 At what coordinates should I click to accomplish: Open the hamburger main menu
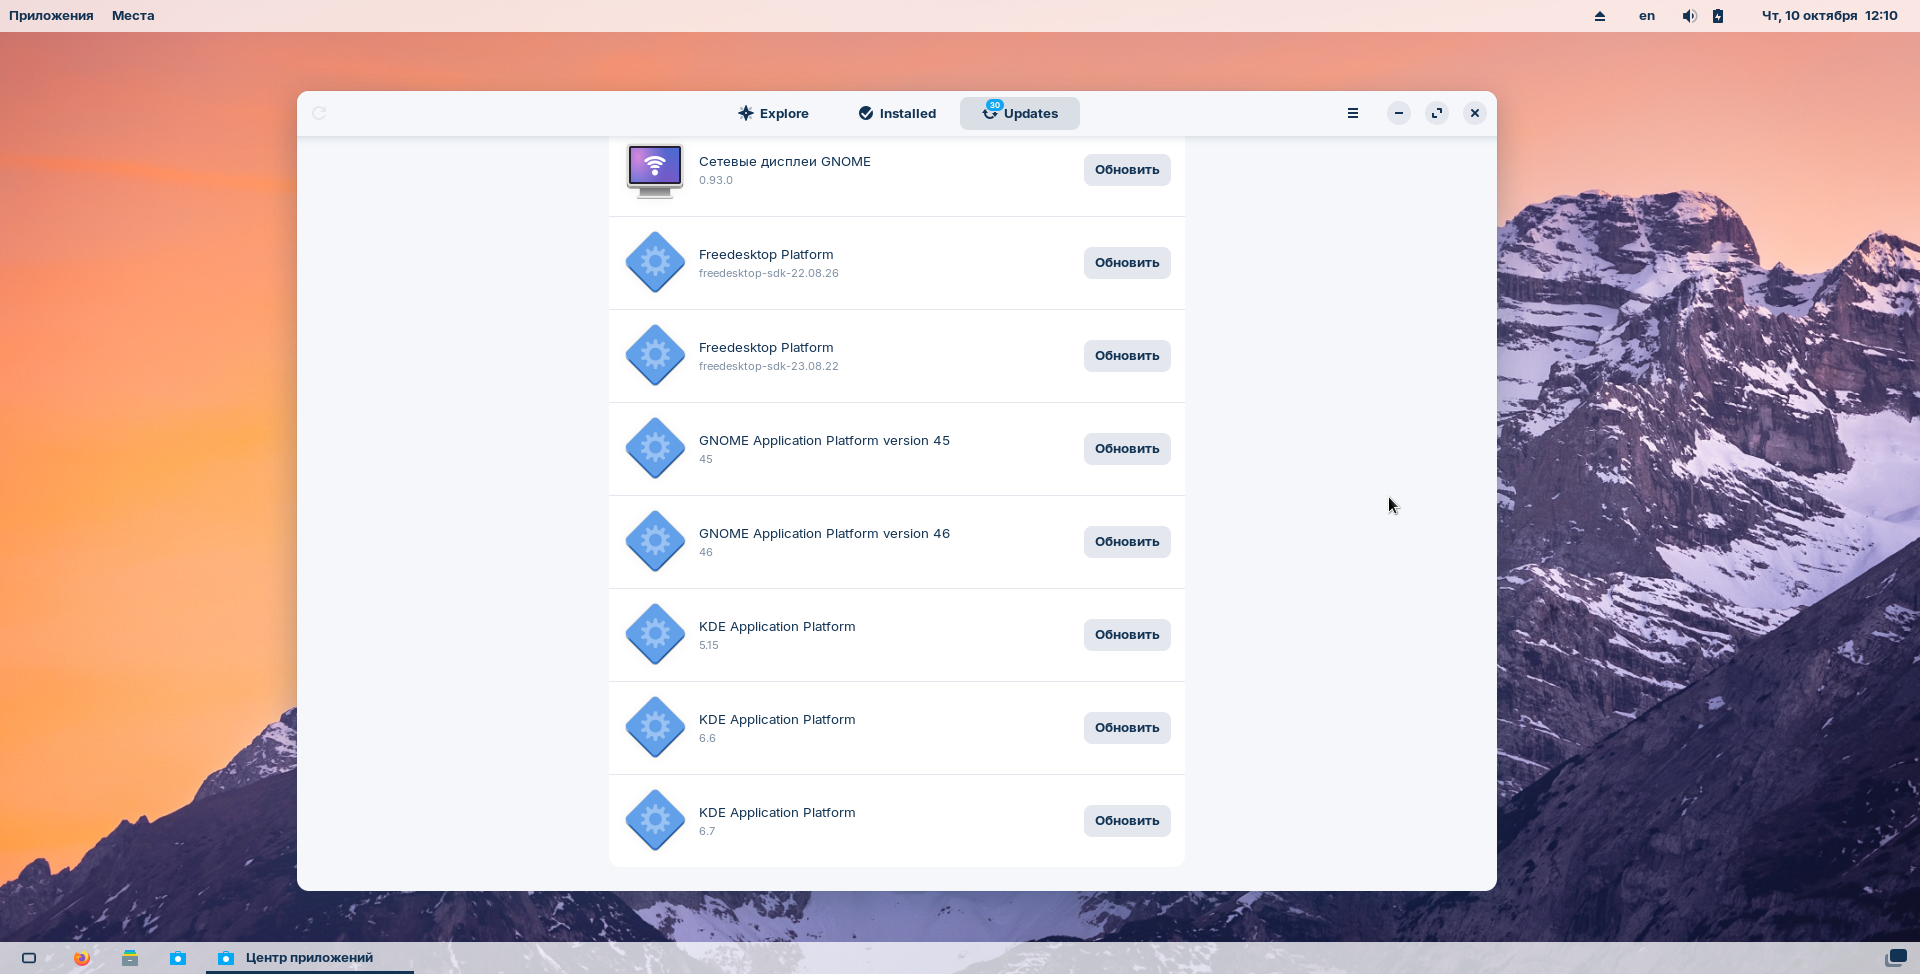(x=1353, y=113)
